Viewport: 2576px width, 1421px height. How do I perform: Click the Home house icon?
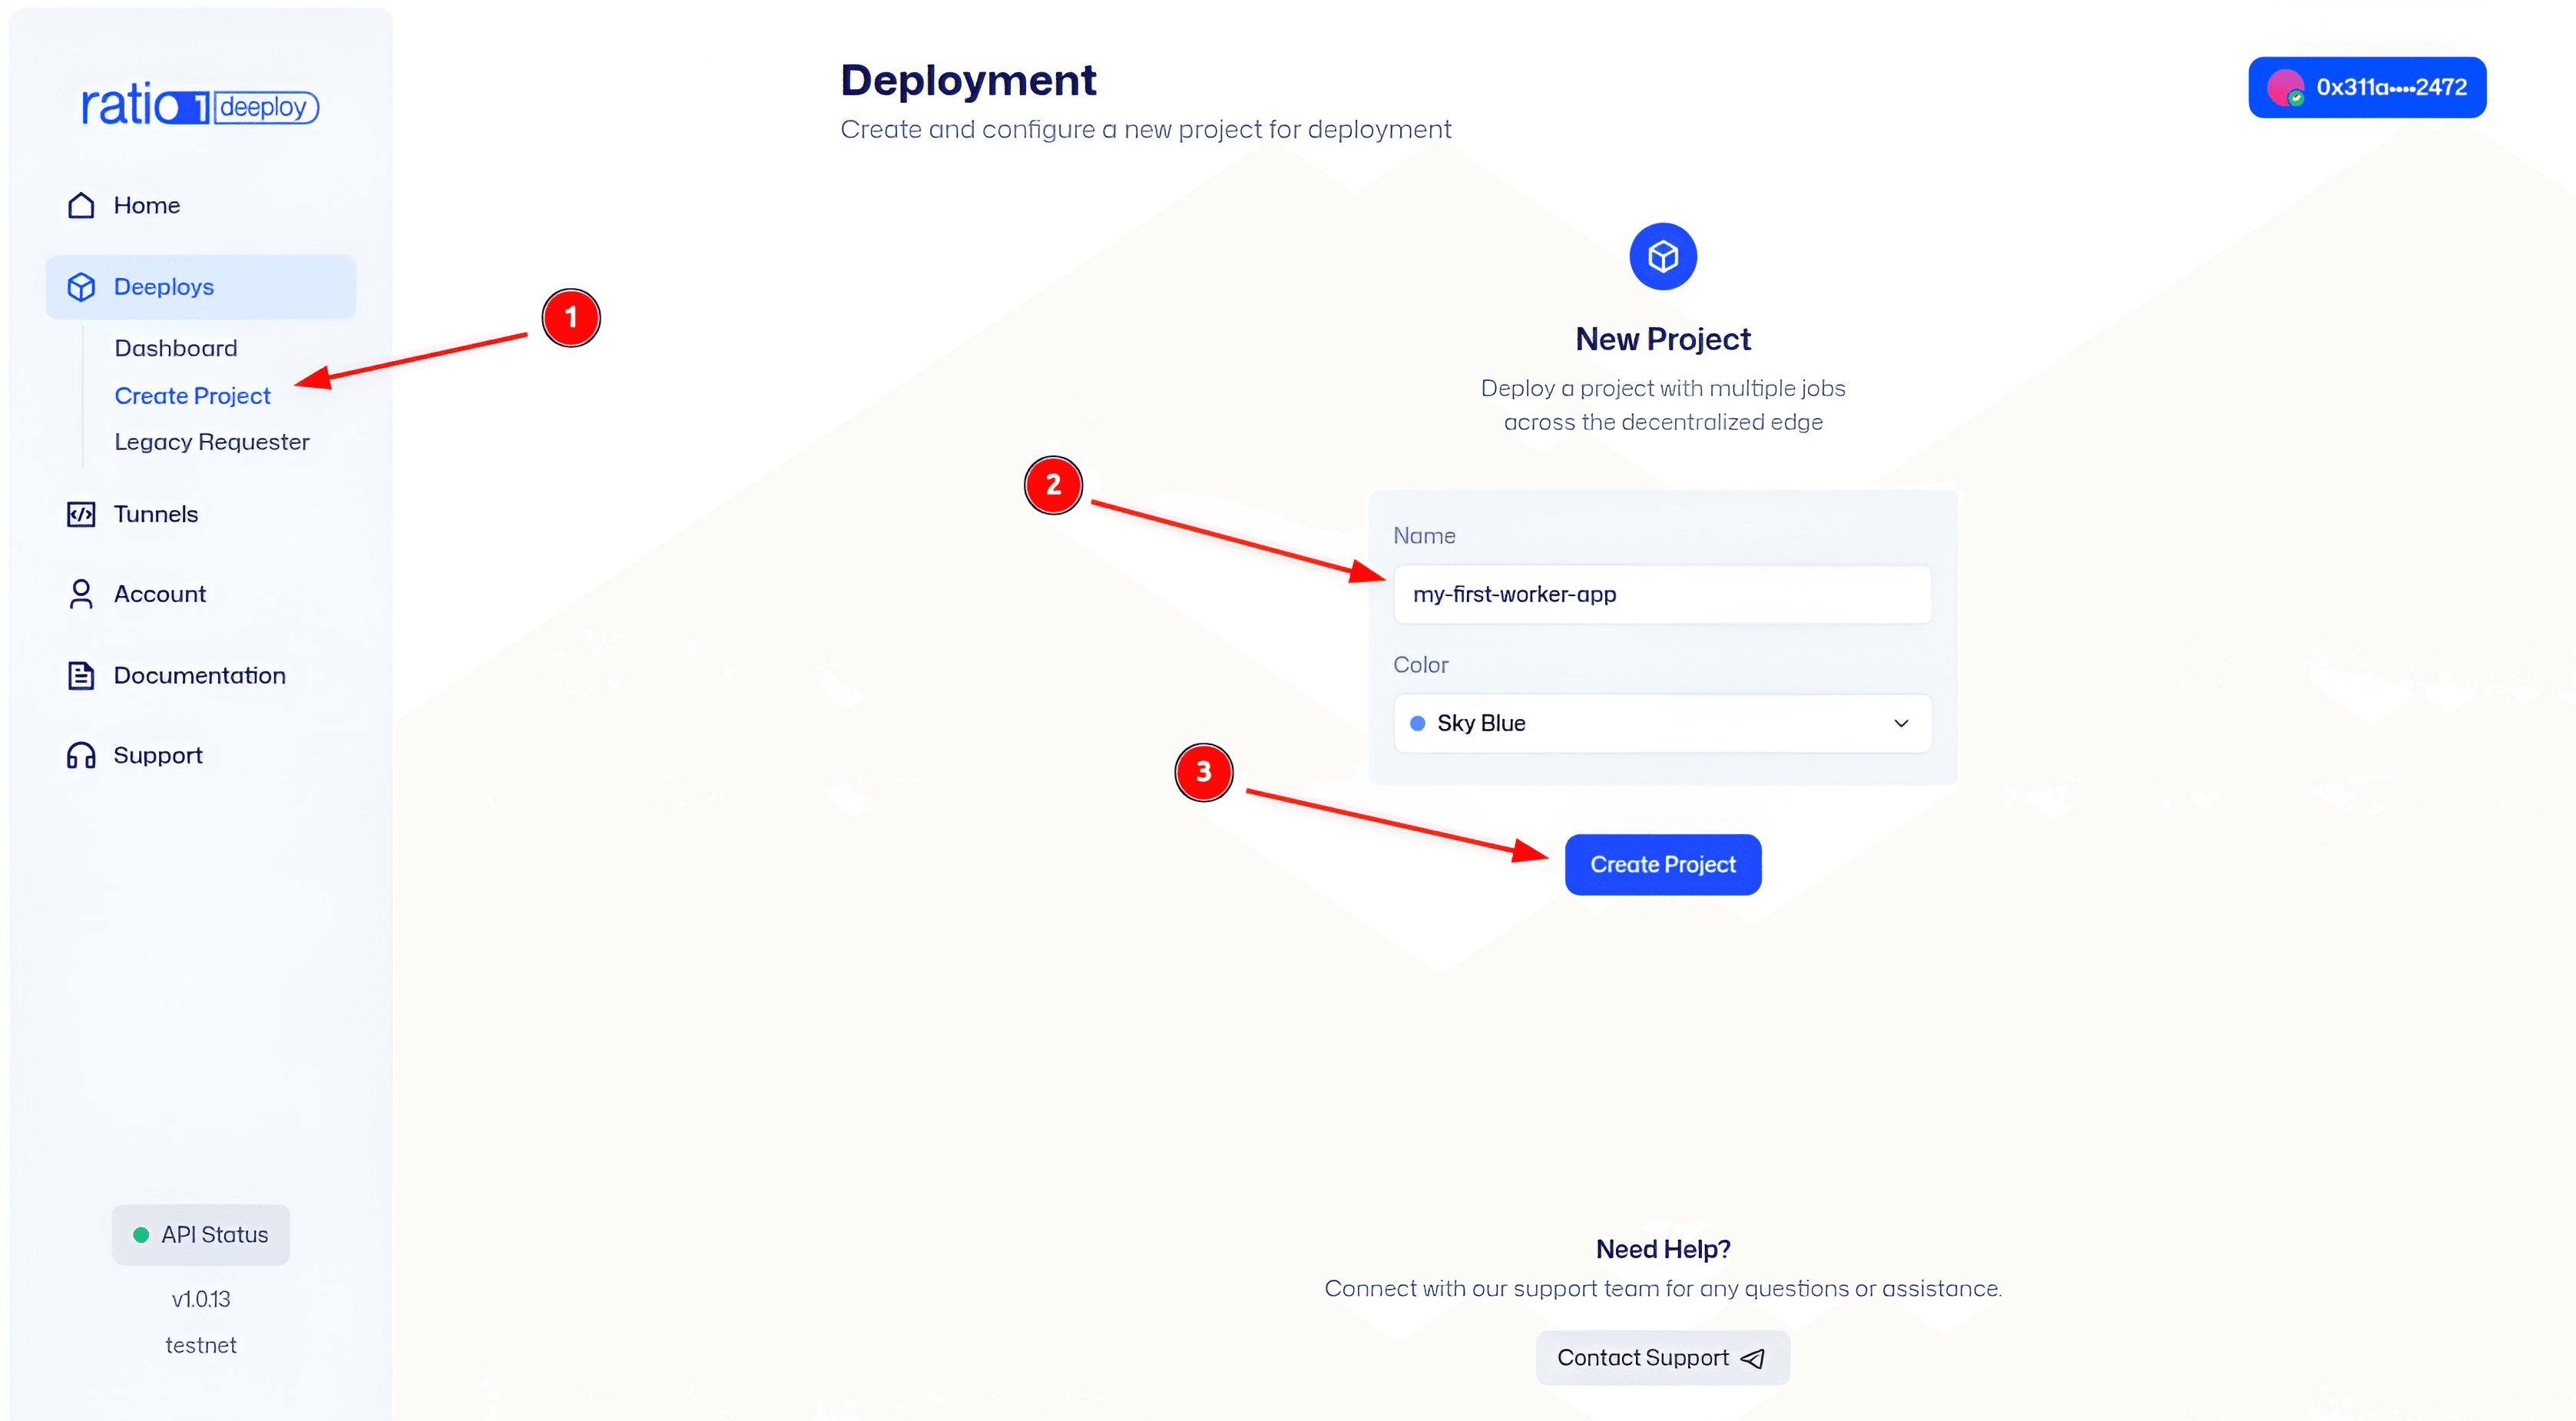[x=81, y=205]
